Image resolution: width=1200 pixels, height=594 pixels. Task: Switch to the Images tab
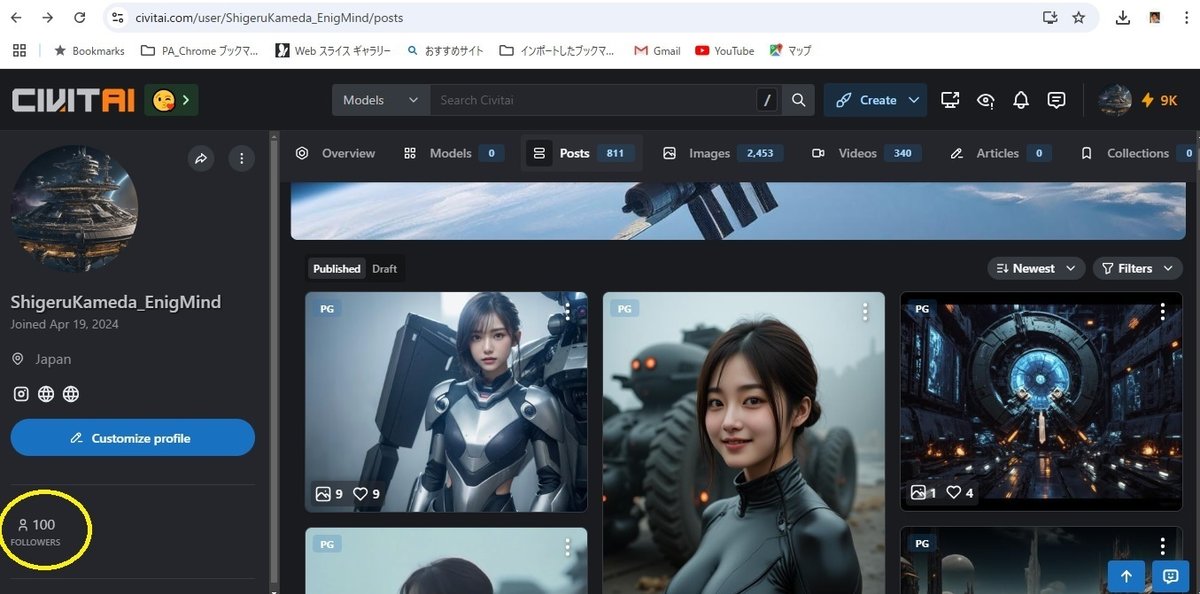point(711,152)
